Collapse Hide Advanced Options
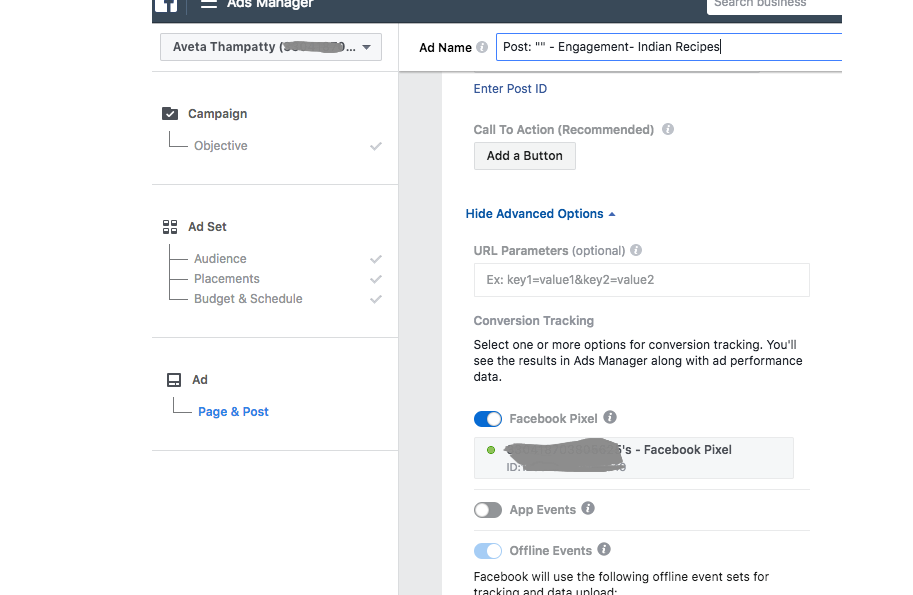 (x=540, y=214)
